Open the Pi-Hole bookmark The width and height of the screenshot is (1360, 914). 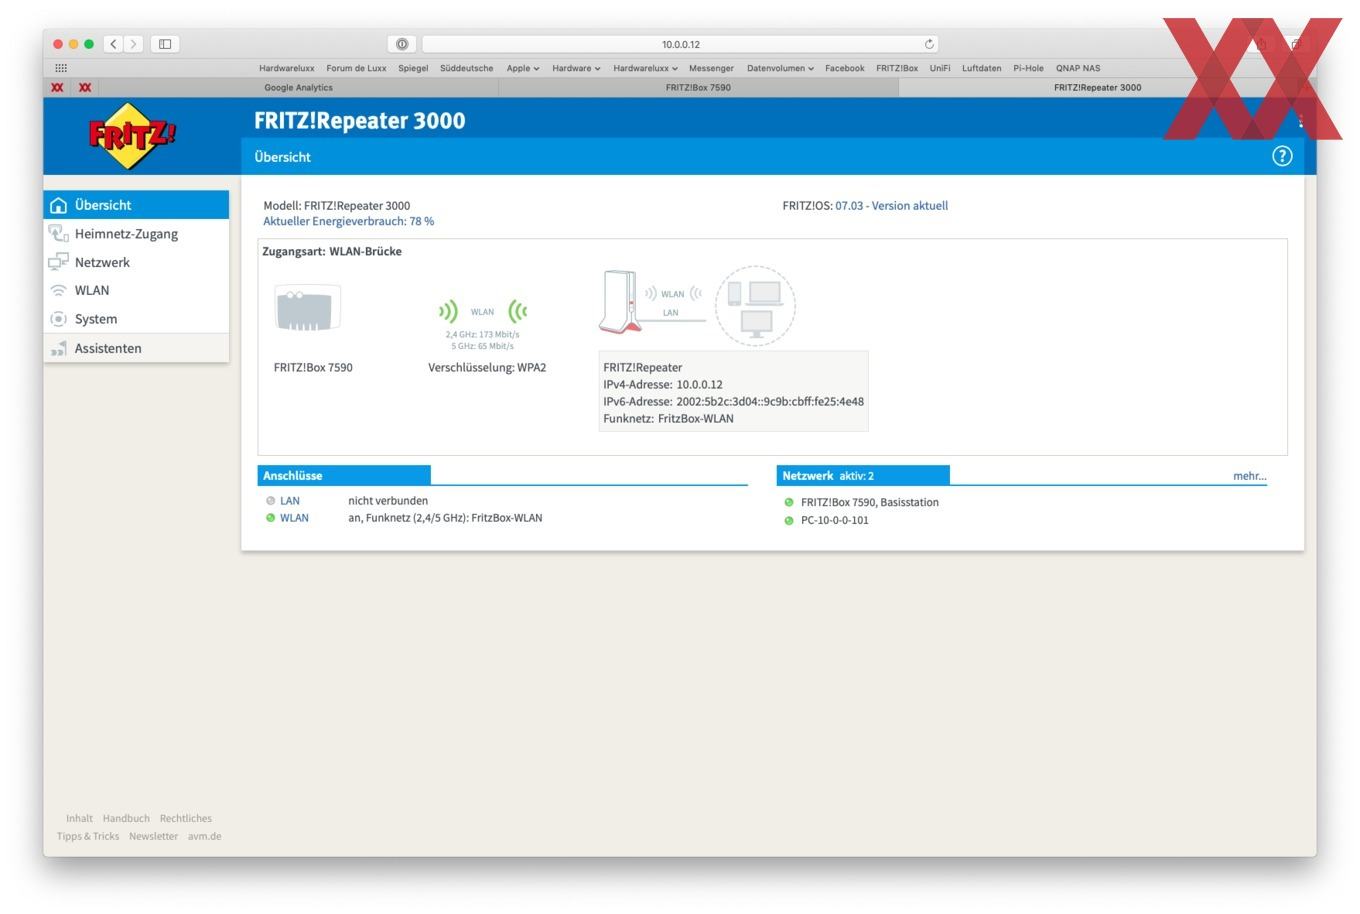(x=1028, y=68)
